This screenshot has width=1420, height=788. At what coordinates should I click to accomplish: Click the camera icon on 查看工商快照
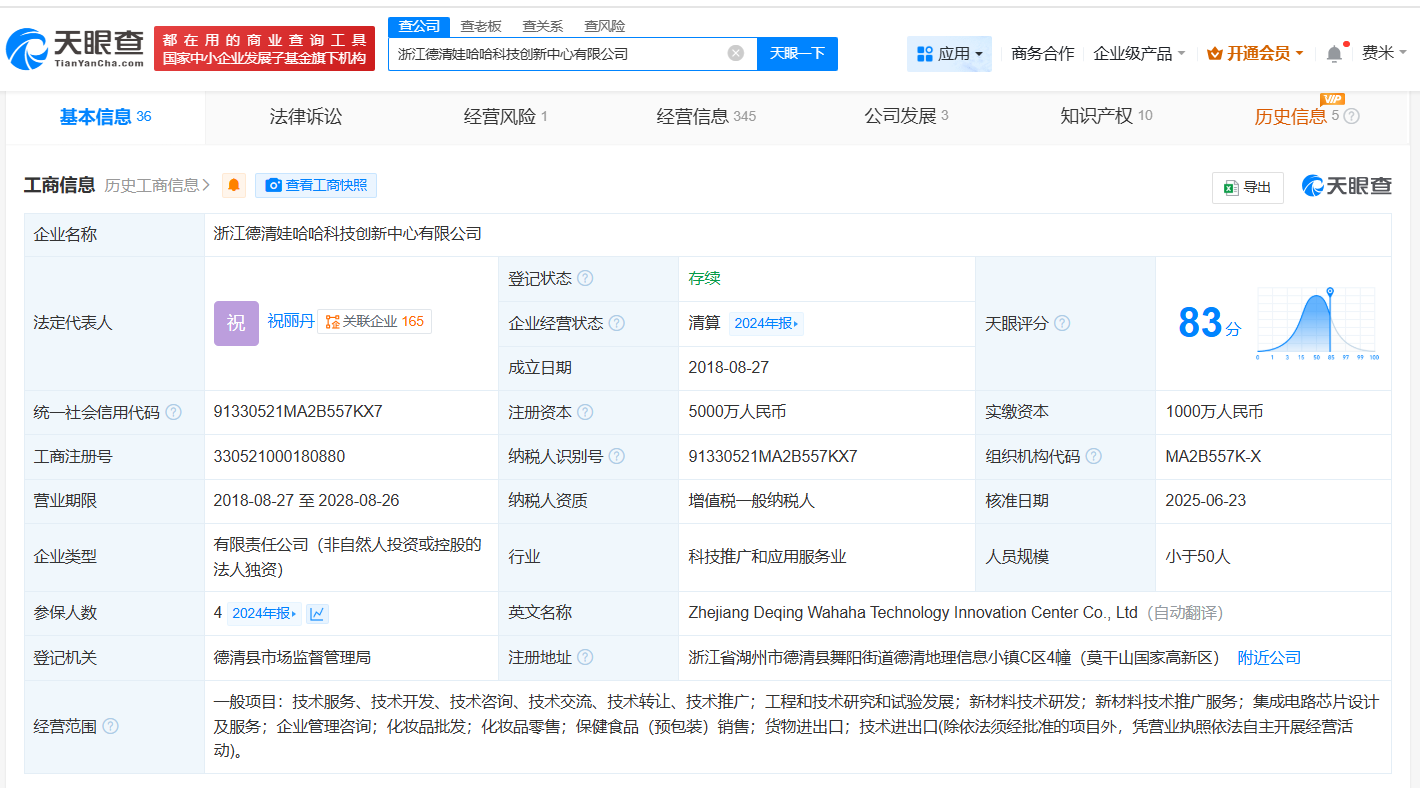(272, 186)
